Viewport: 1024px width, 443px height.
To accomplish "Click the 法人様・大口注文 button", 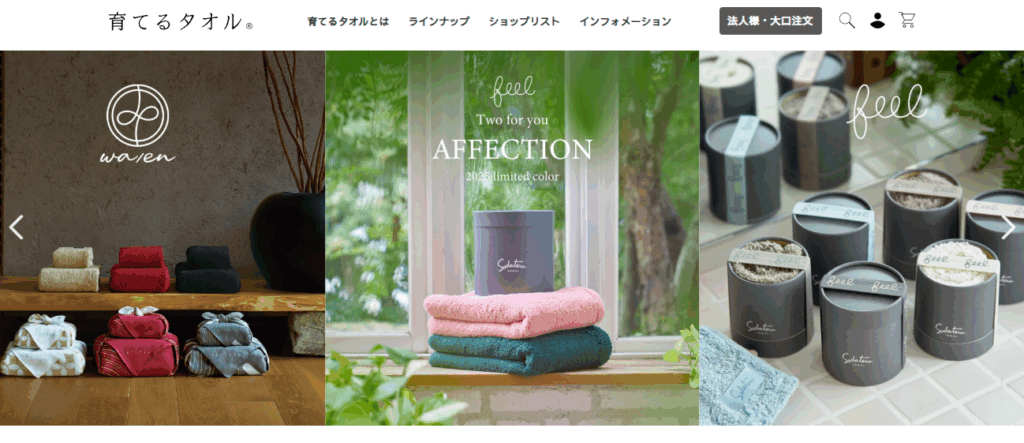I will coord(771,21).
